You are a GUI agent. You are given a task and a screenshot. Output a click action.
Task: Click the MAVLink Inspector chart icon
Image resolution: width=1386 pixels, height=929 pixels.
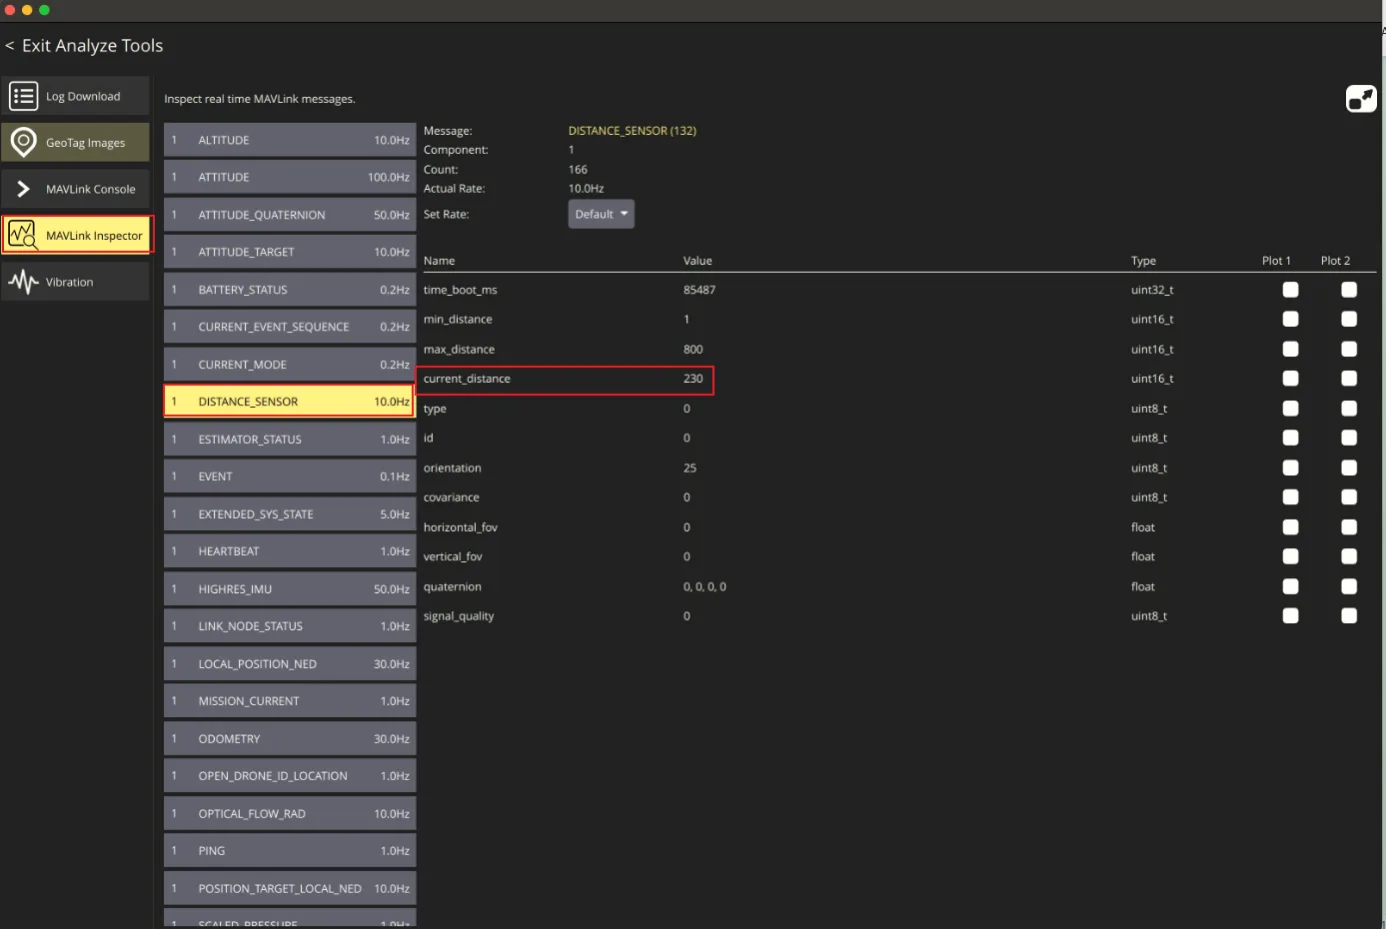[x=22, y=235]
